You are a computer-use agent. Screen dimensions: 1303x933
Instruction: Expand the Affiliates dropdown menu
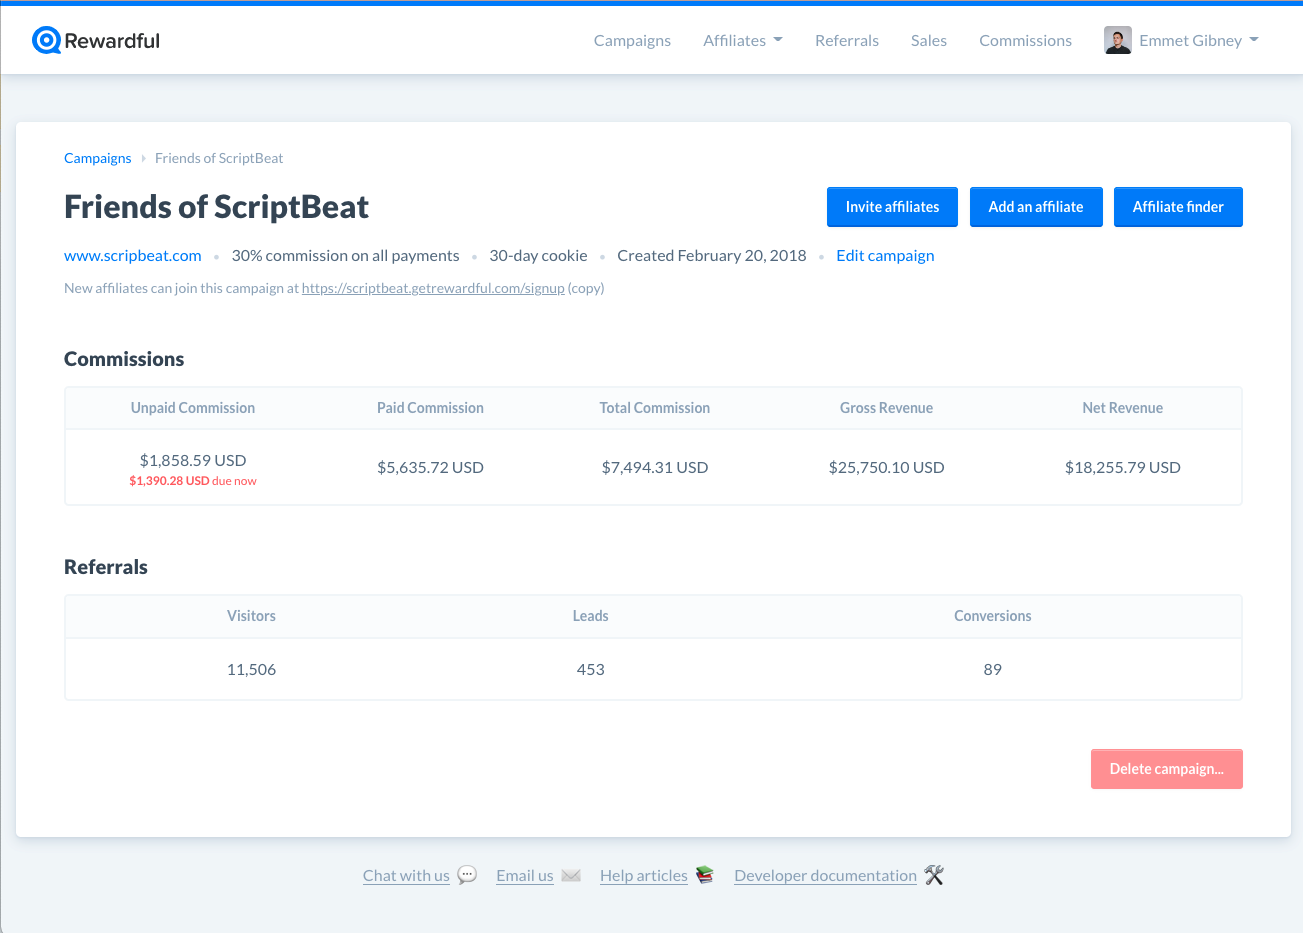point(742,41)
